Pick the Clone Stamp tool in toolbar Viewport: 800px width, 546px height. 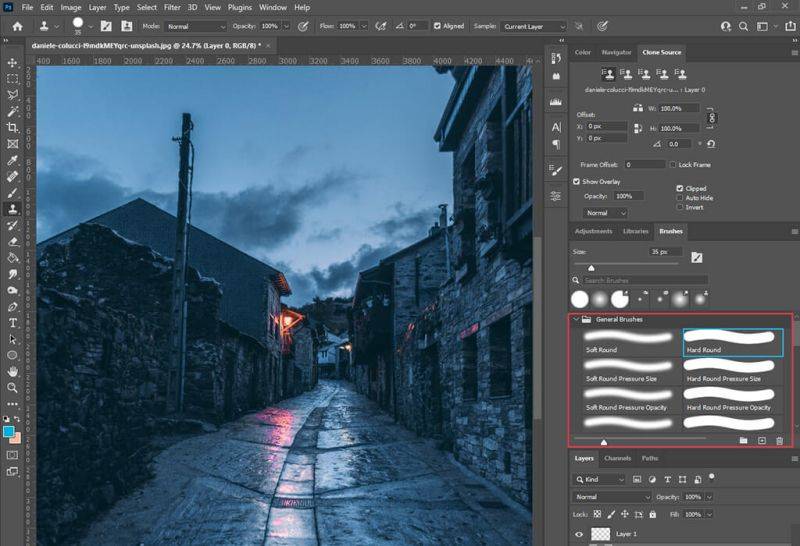13,209
